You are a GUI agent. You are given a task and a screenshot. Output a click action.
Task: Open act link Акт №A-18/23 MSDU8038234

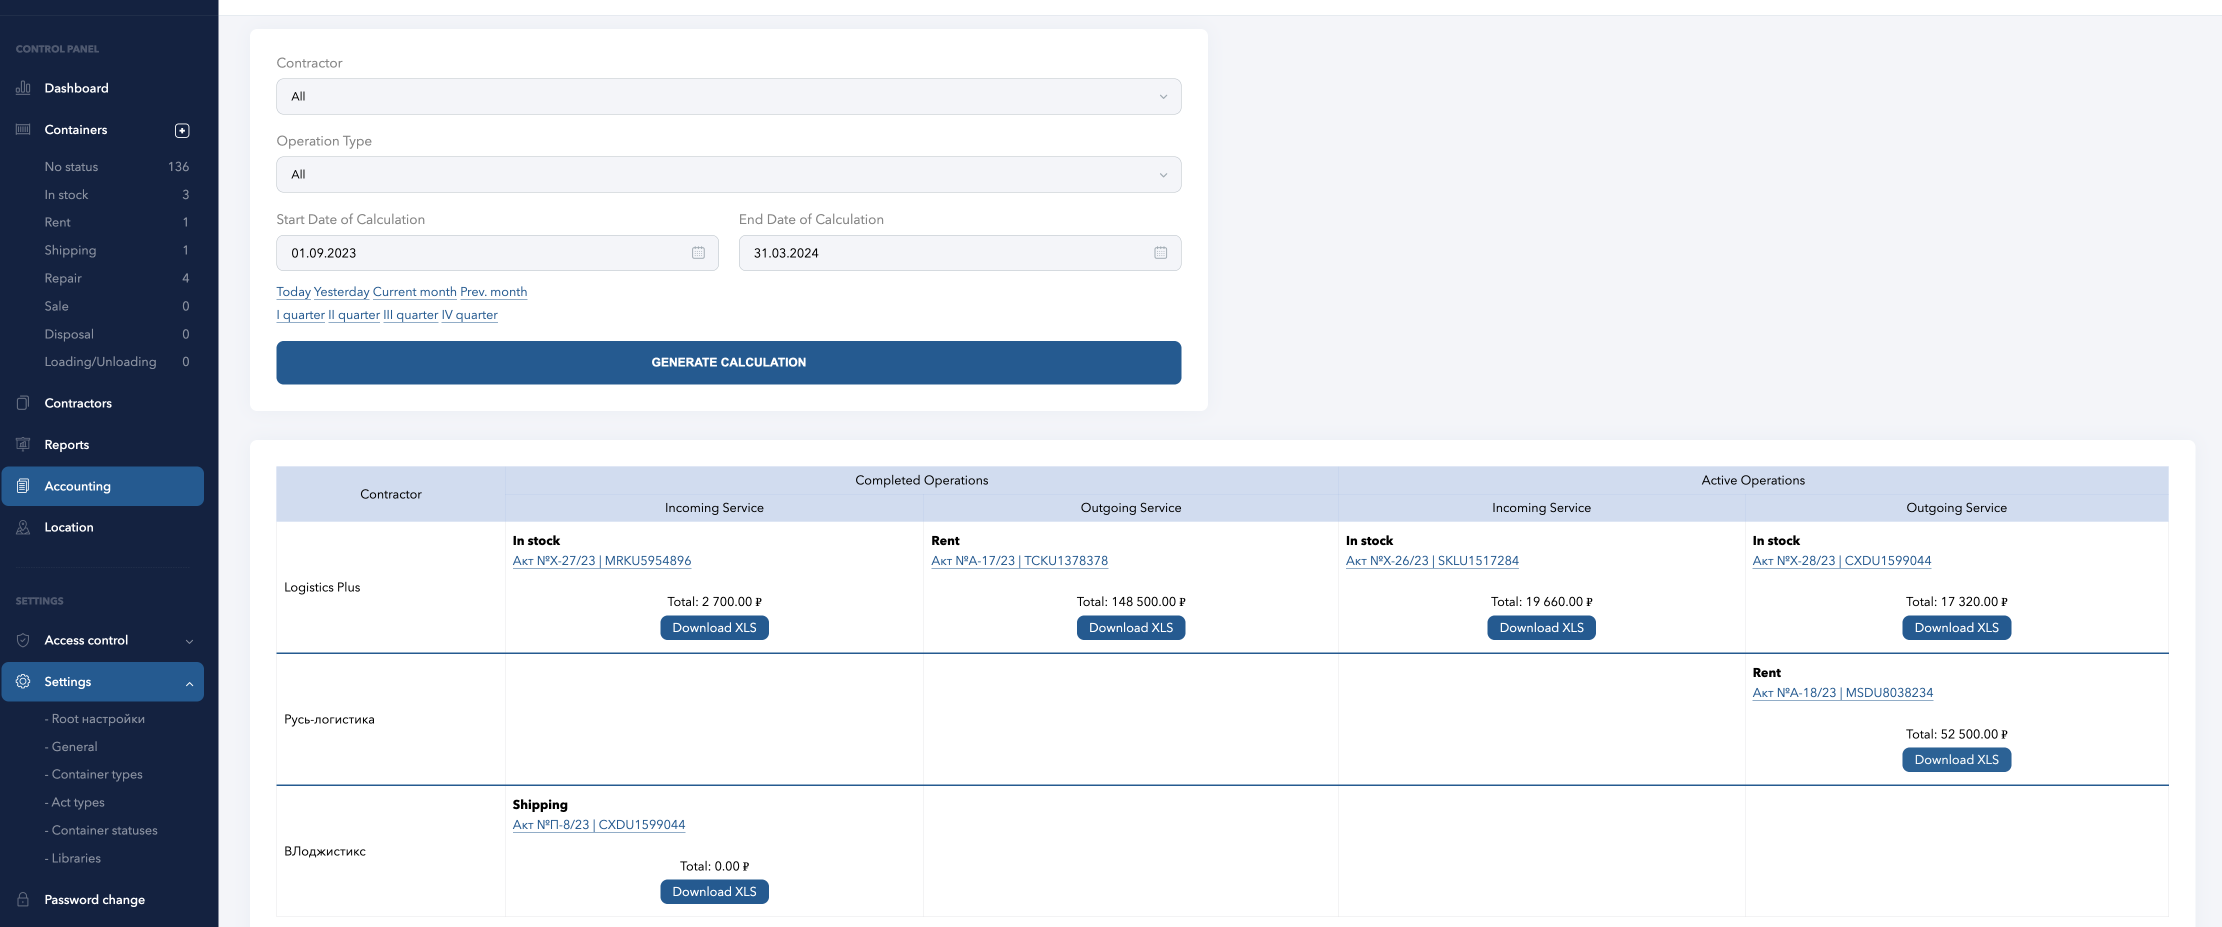coord(1843,692)
